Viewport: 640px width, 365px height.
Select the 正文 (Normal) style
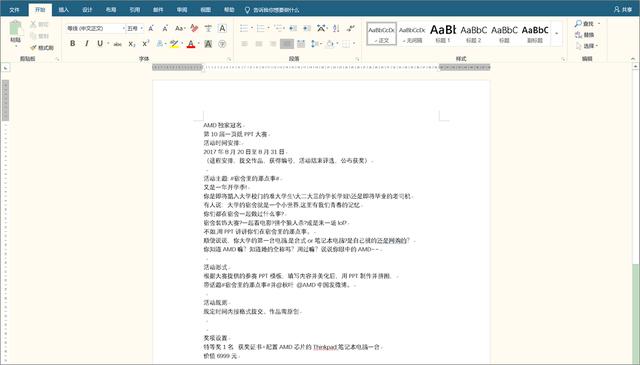382,33
